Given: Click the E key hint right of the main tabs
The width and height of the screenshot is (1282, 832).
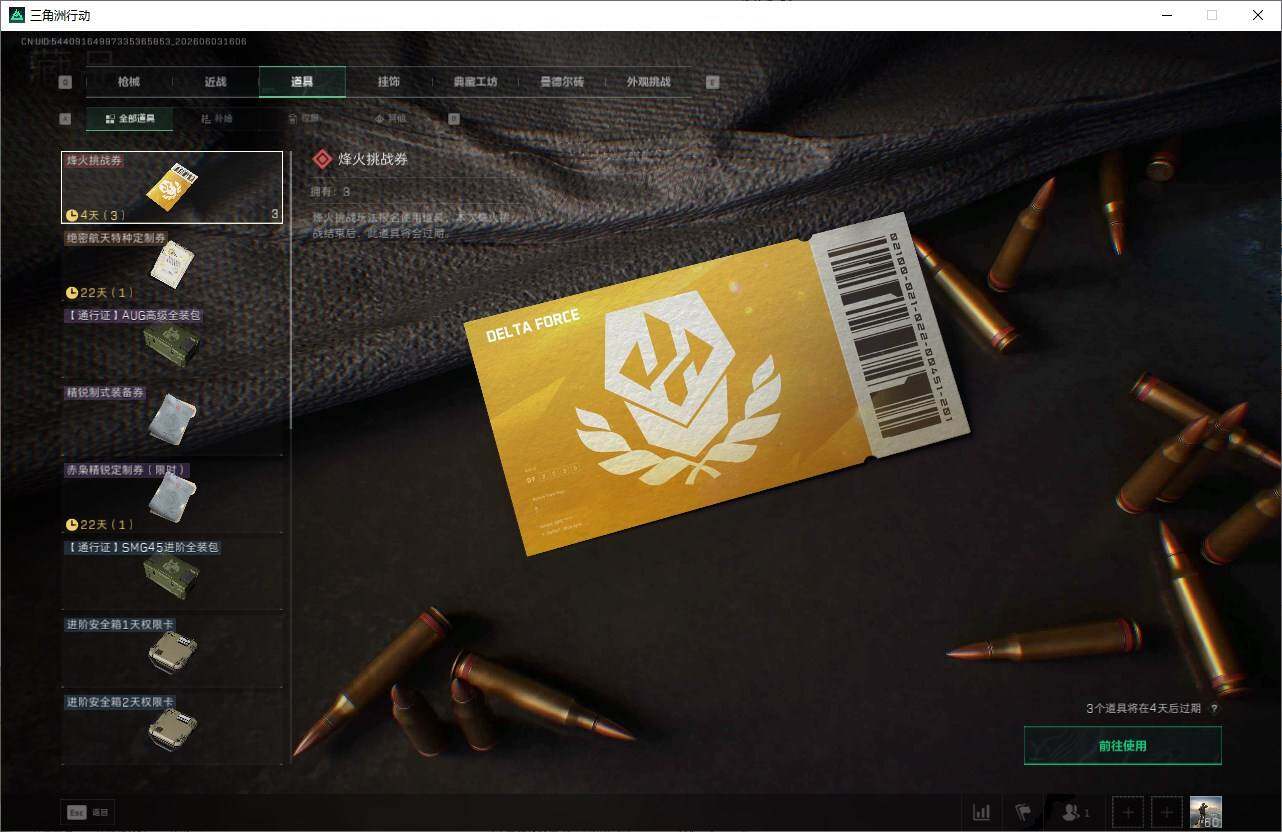Looking at the screenshot, I should [713, 83].
